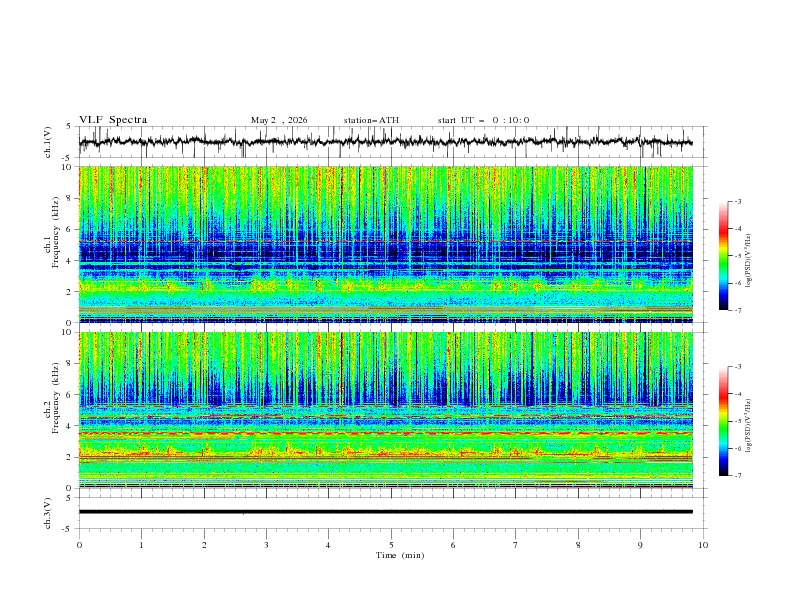
Task: Click the 0 minute tick label on time axis
Action: (x=79, y=545)
